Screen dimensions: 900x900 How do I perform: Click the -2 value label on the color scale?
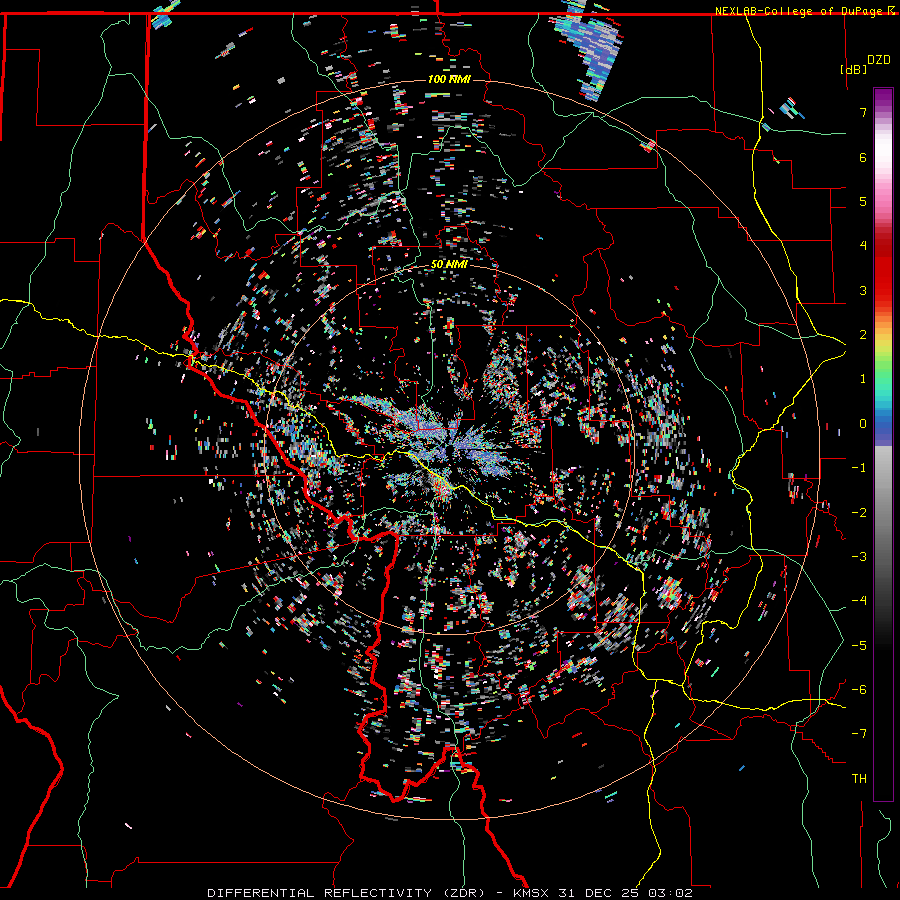point(859,512)
